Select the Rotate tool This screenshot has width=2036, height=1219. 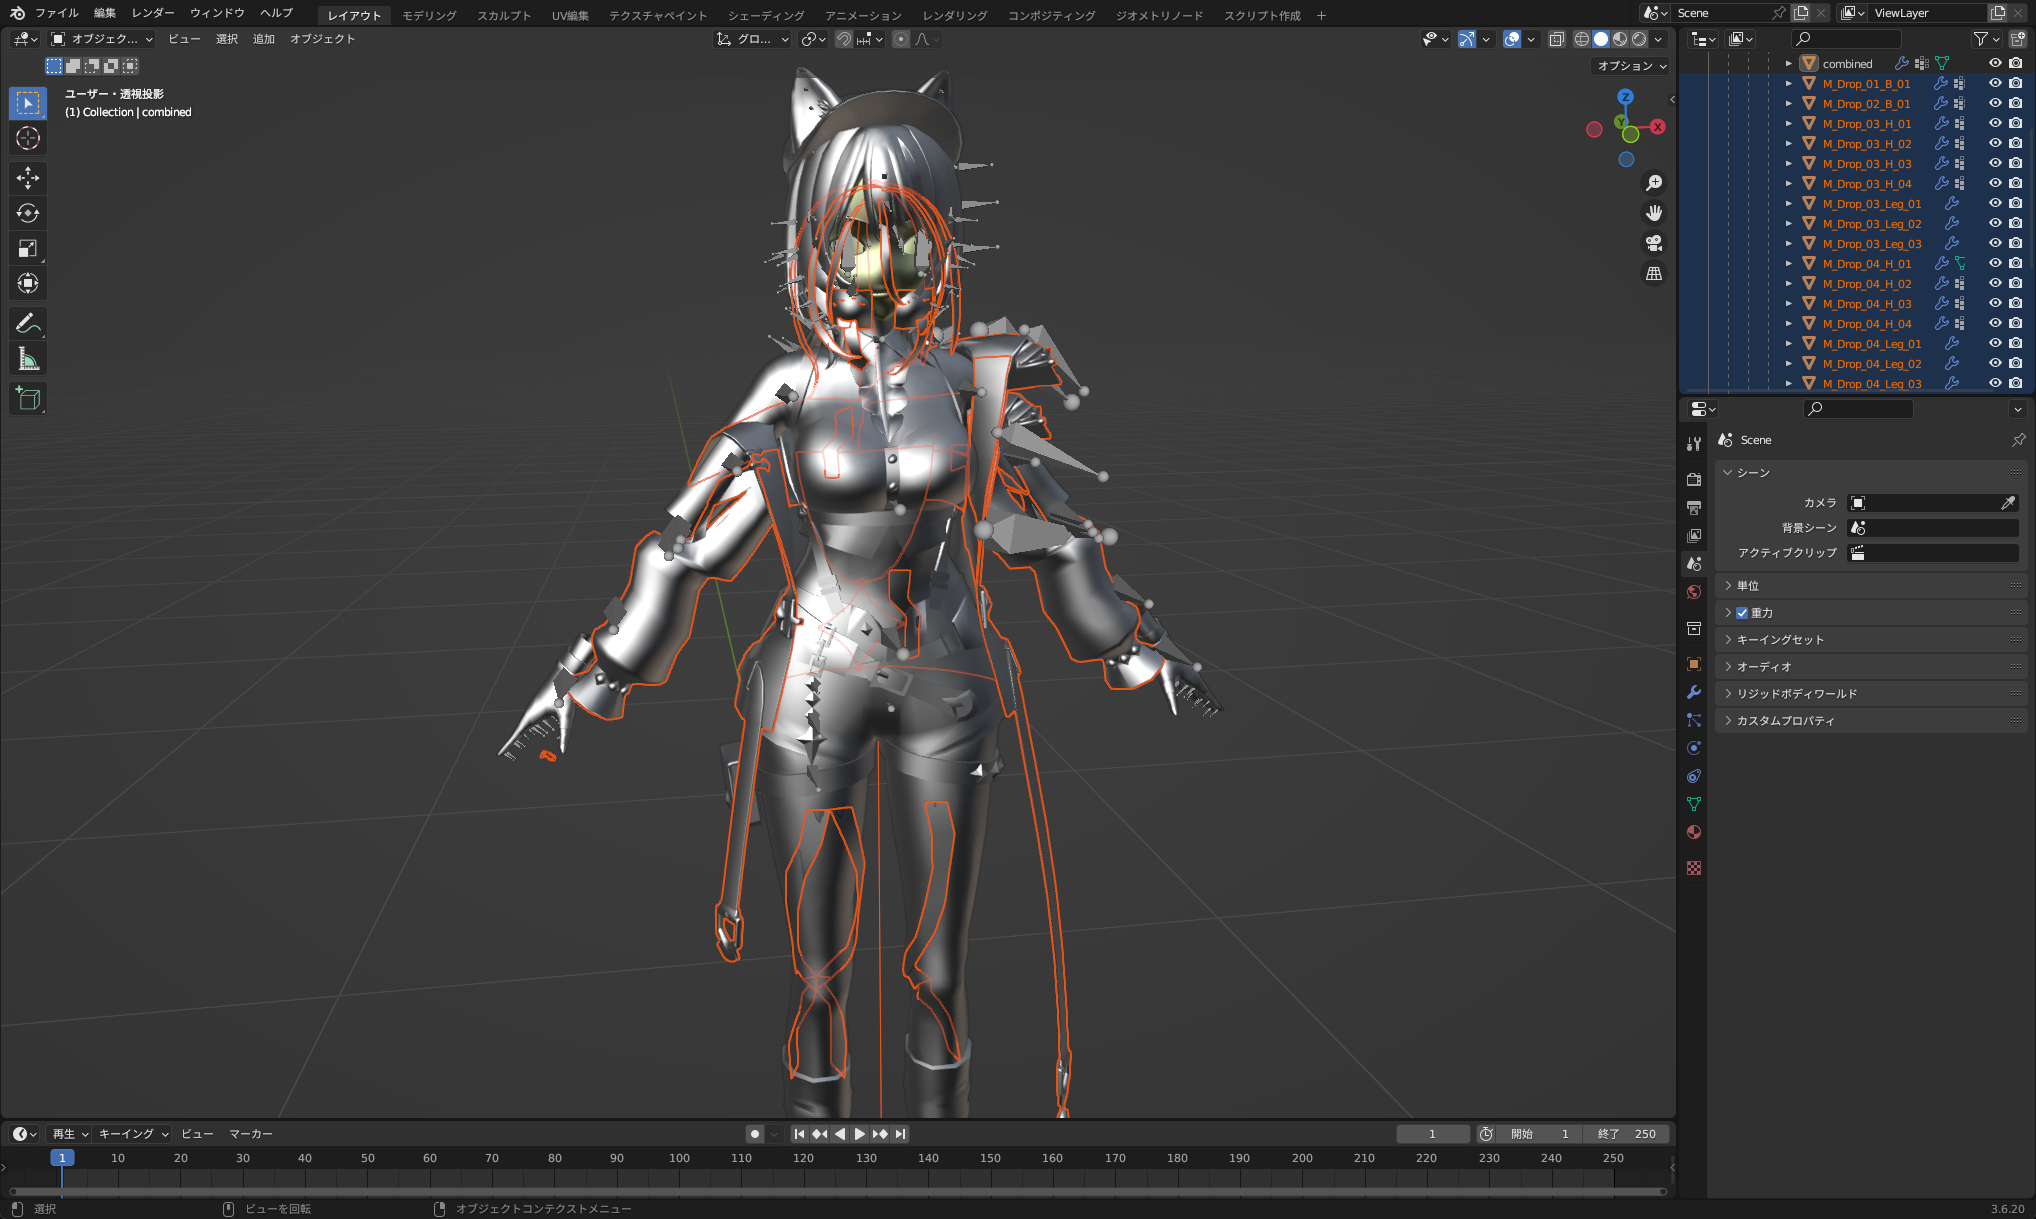pos(28,213)
